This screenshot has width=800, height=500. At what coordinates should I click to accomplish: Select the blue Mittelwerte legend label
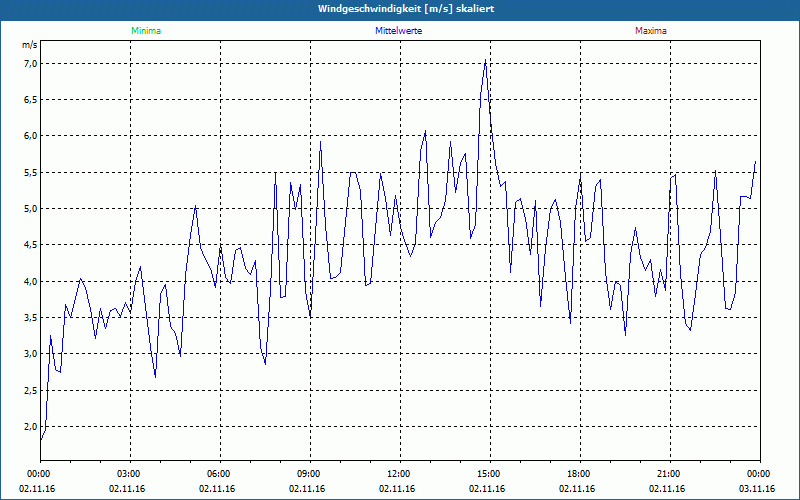398,31
